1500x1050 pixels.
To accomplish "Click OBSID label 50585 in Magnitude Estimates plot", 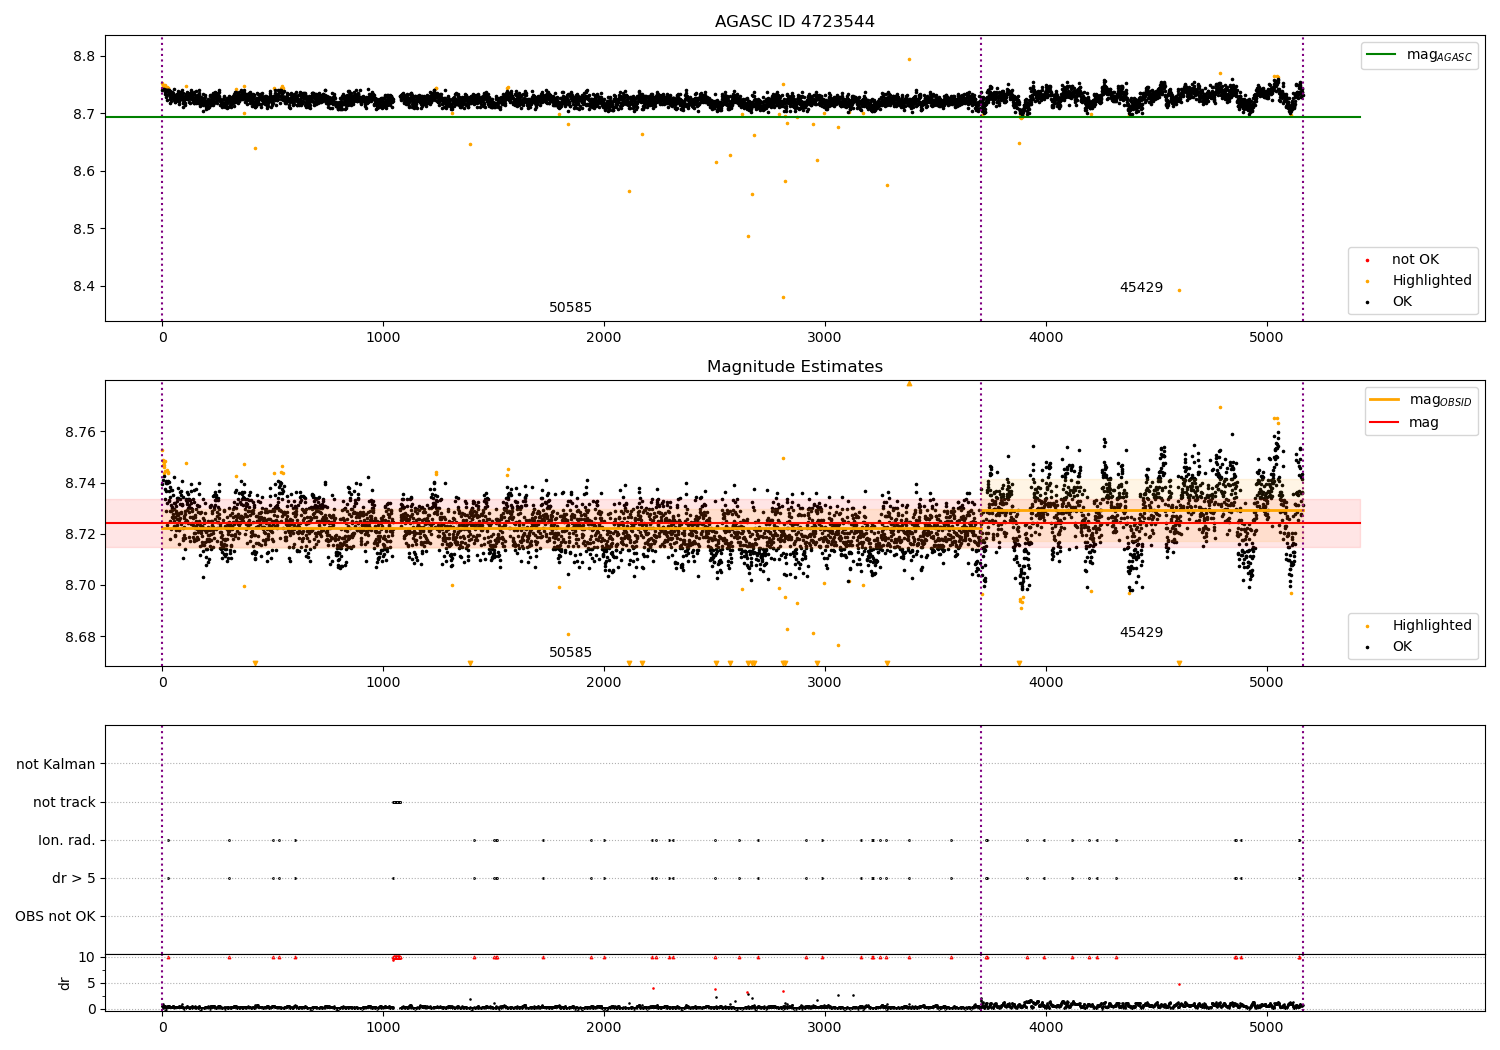I will (x=570, y=653).
